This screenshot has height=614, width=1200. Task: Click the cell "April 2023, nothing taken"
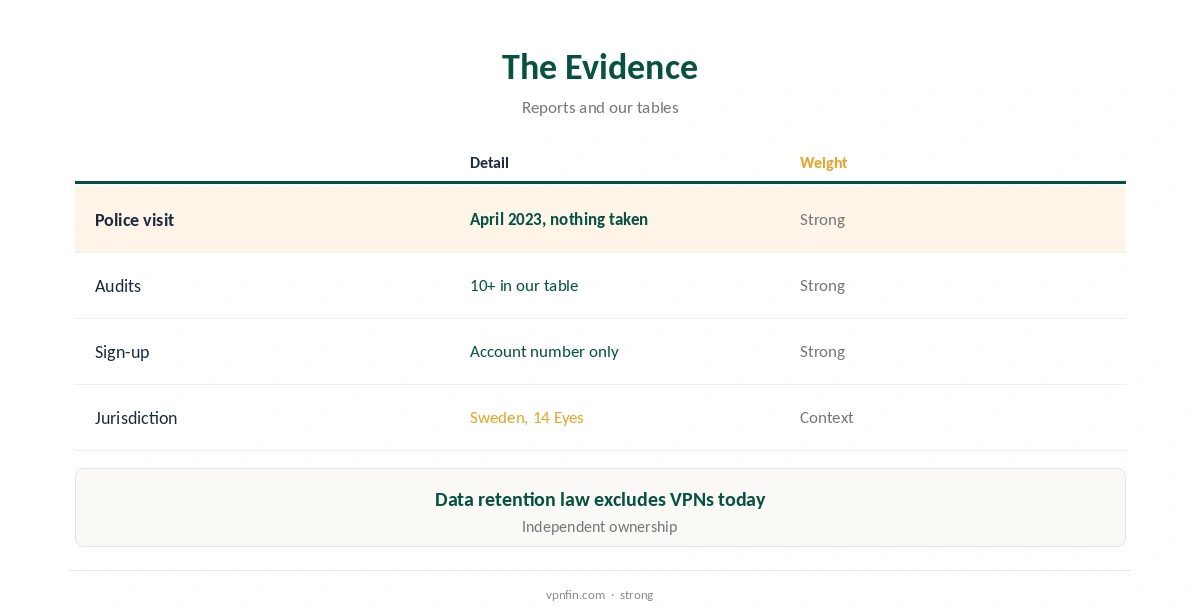(559, 219)
